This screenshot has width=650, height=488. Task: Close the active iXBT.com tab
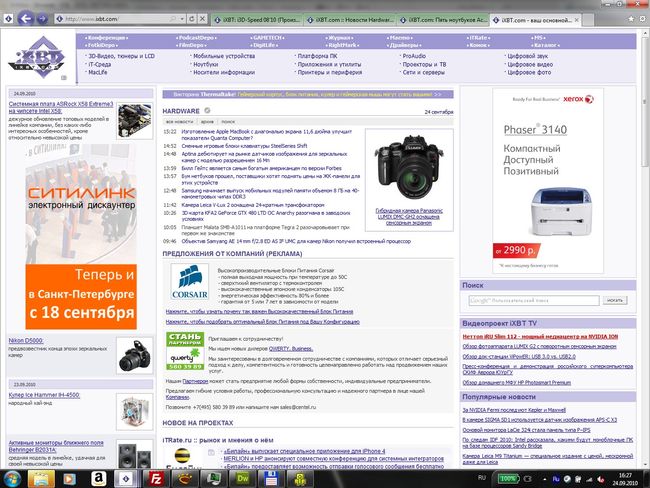(x=577, y=19)
